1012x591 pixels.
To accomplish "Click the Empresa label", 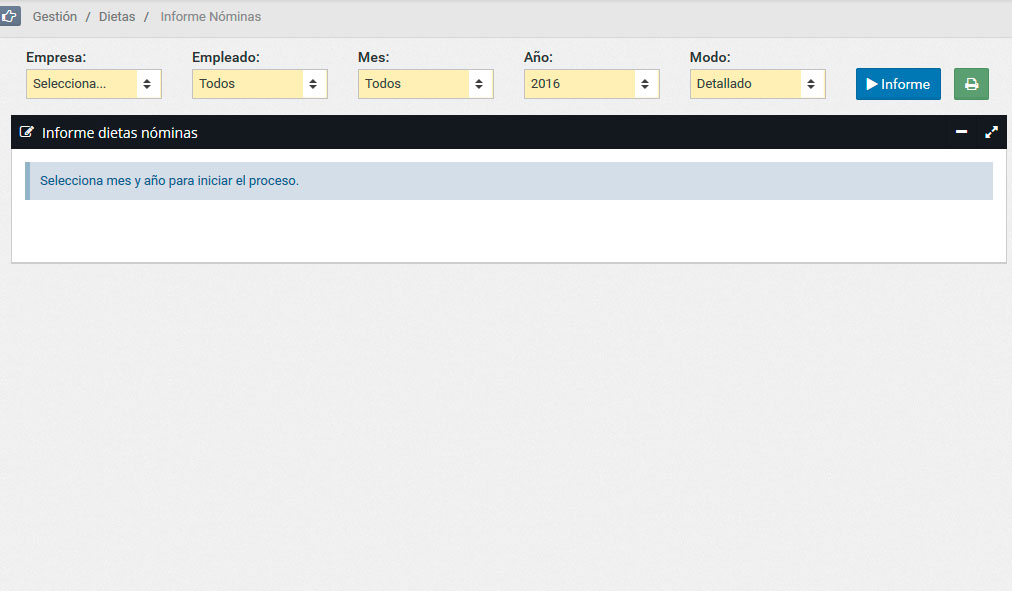I will click(56, 57).
